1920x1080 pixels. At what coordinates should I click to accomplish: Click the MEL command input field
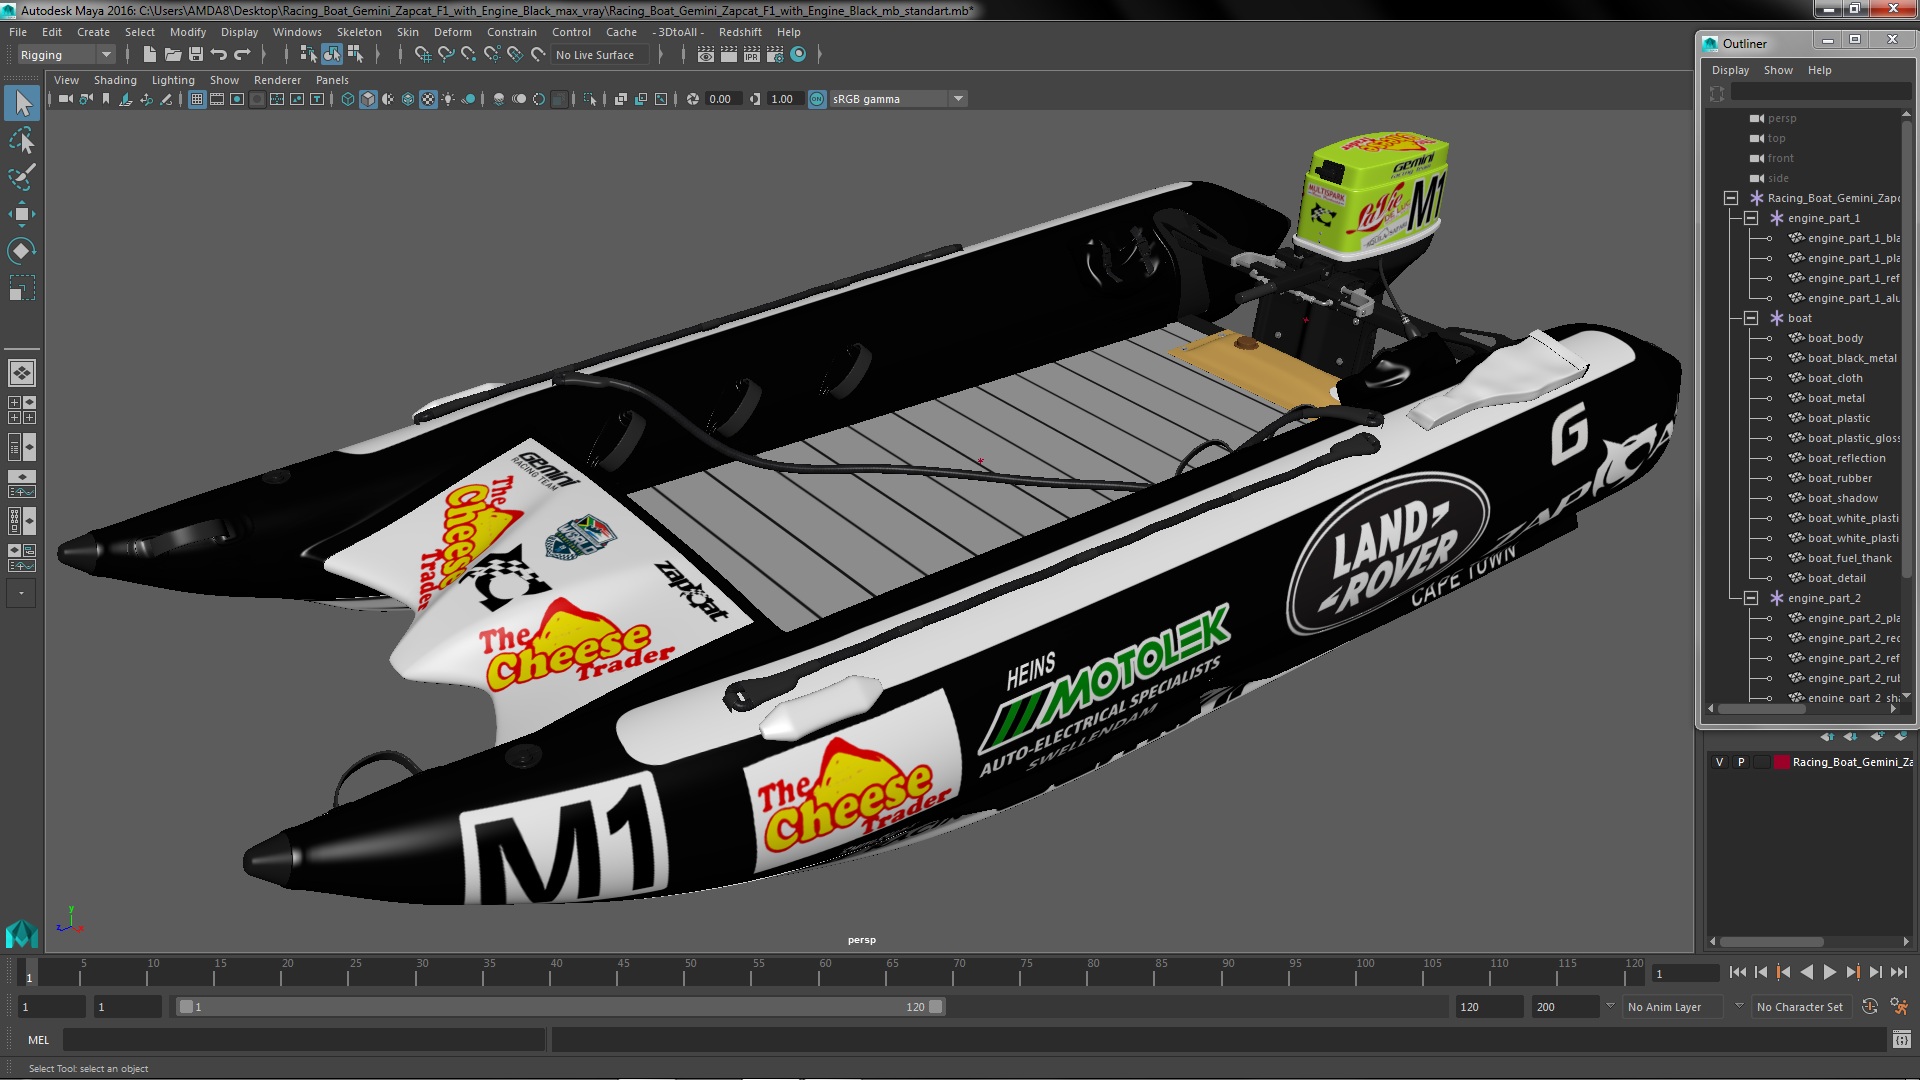pyautogui.click(x=305, y=1040)
